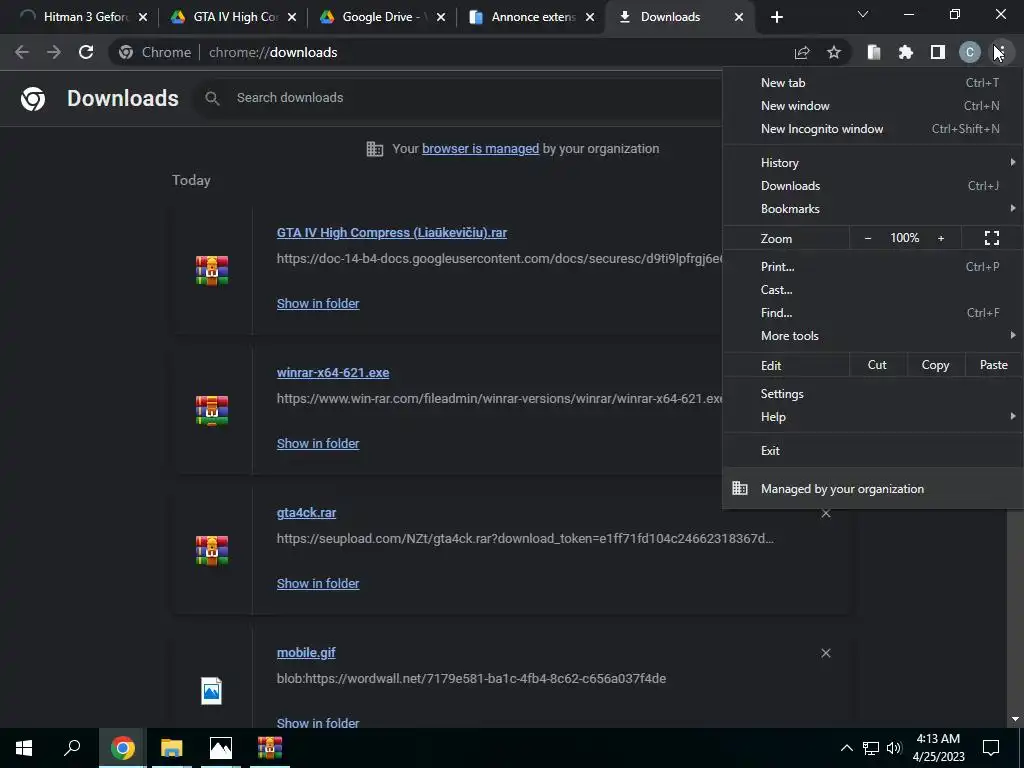Choose Downloads in the Chrome menu

click(x=873, y=186)
